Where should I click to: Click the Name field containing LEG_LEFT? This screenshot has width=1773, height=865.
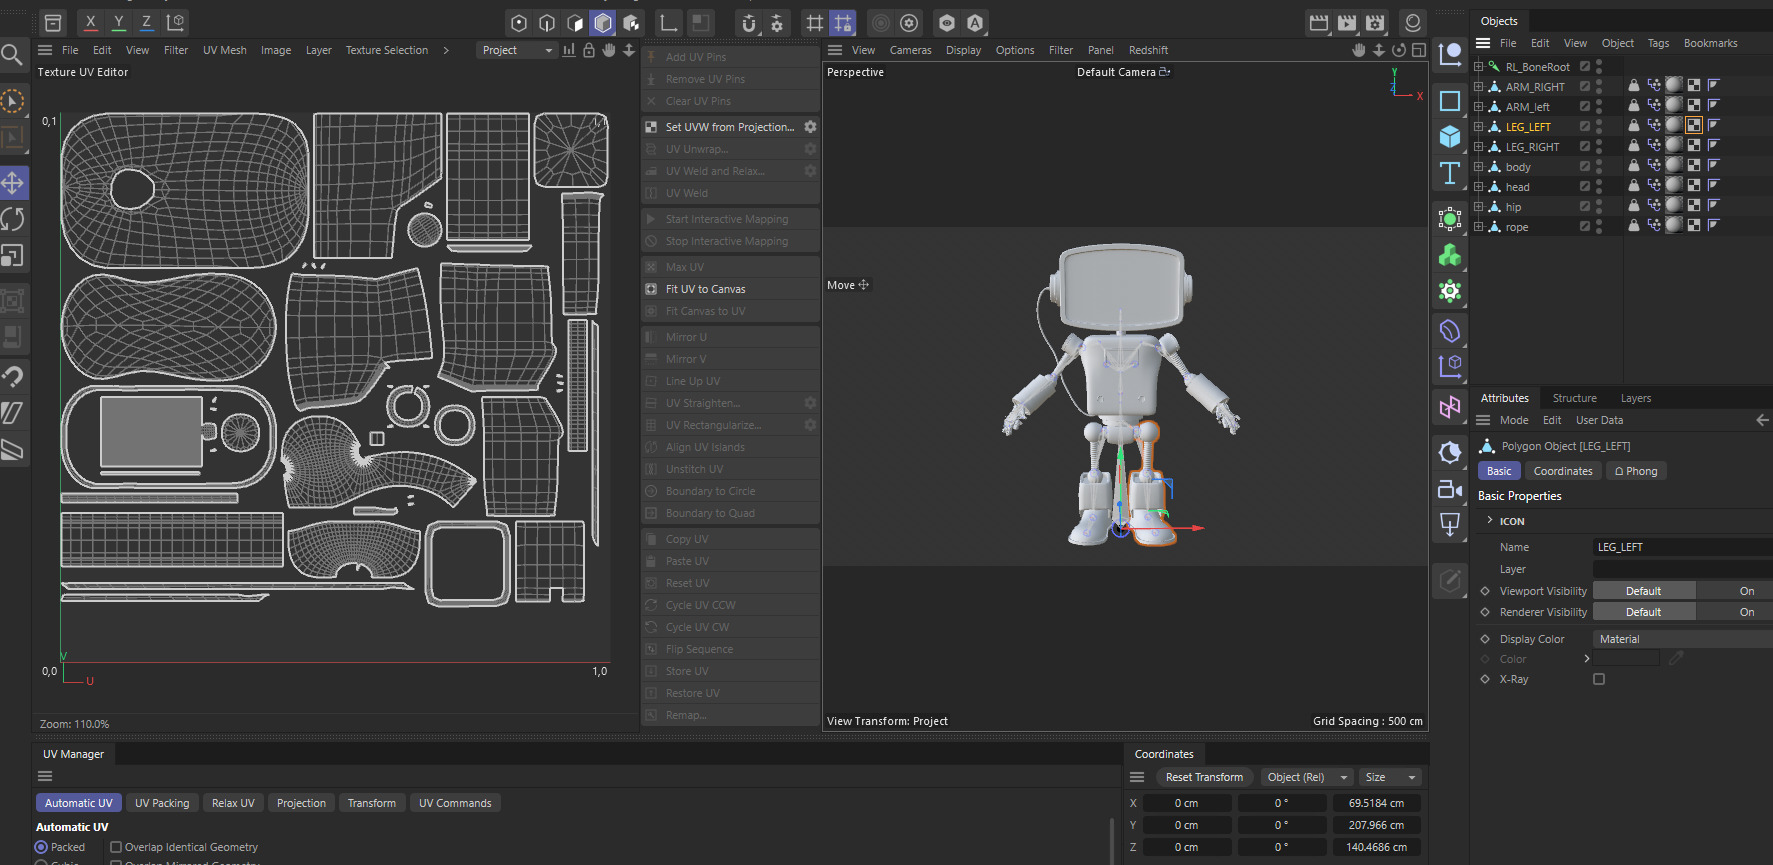[x=1682, y=547]
